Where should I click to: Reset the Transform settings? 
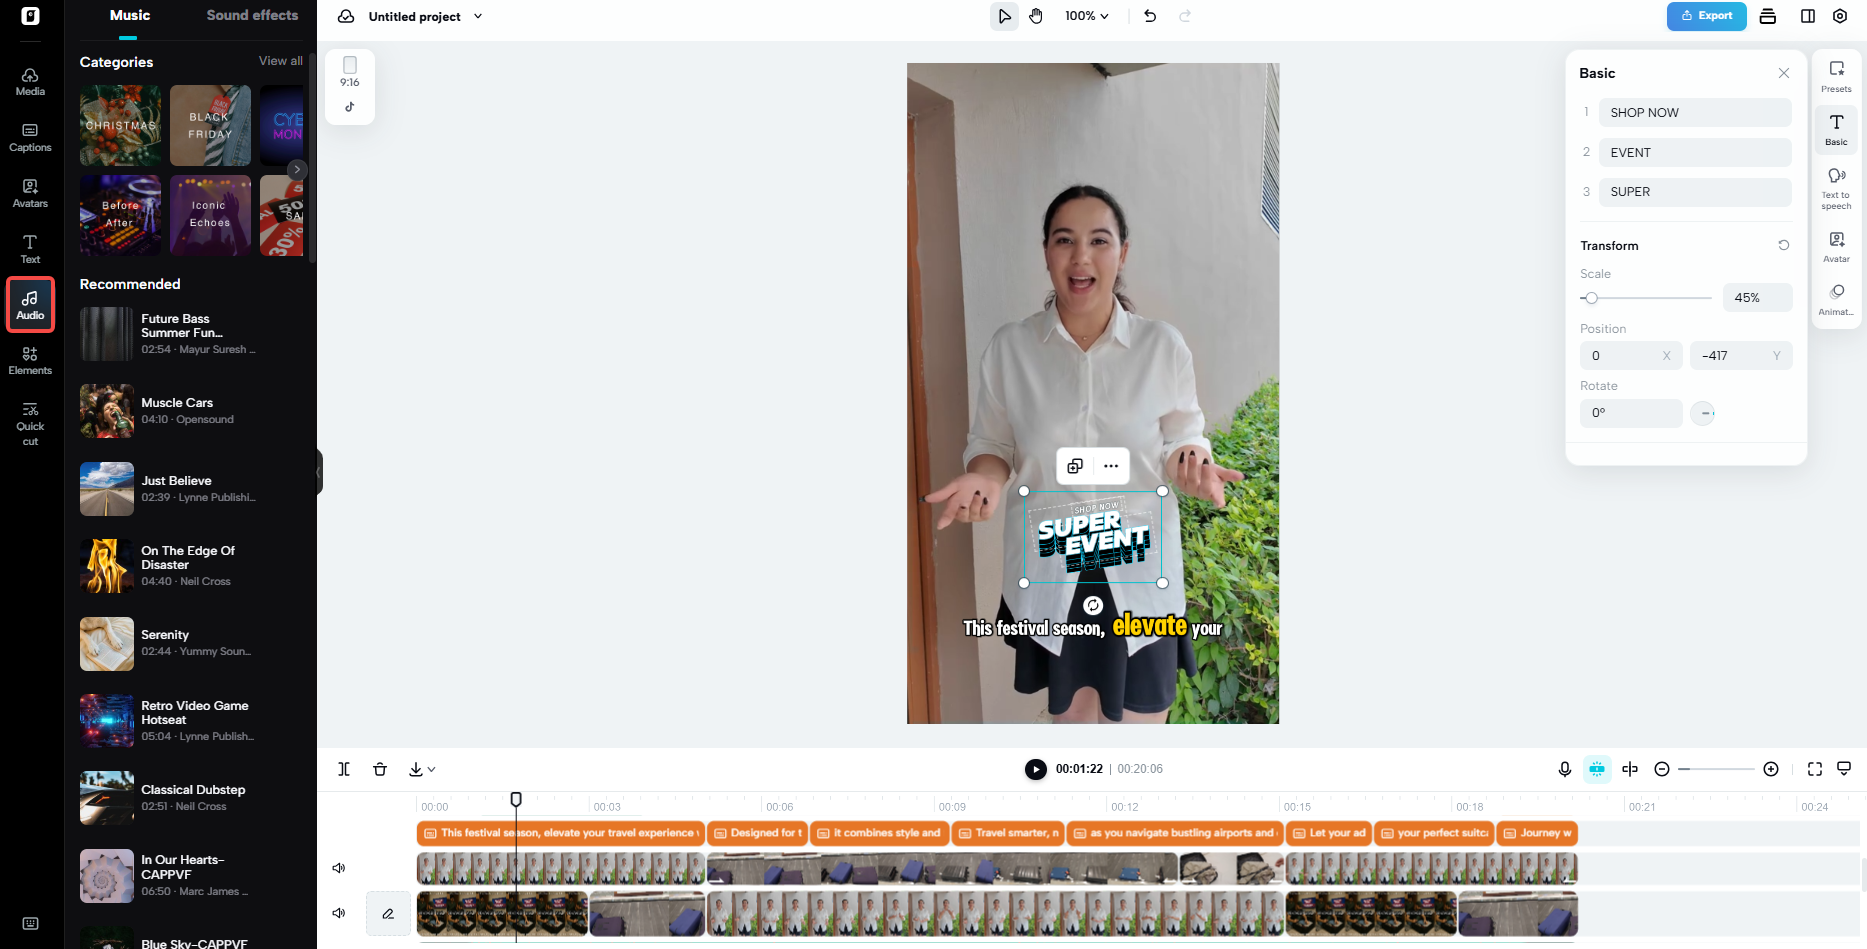point(1783,245)
